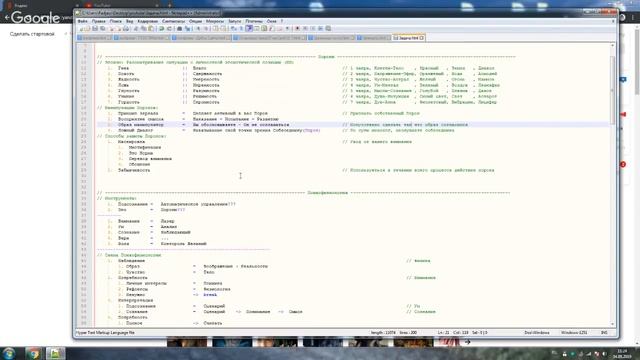This screenshot has width=640, height=360.
Task: Click the Print toolbar icon
Action: [127, 29]
